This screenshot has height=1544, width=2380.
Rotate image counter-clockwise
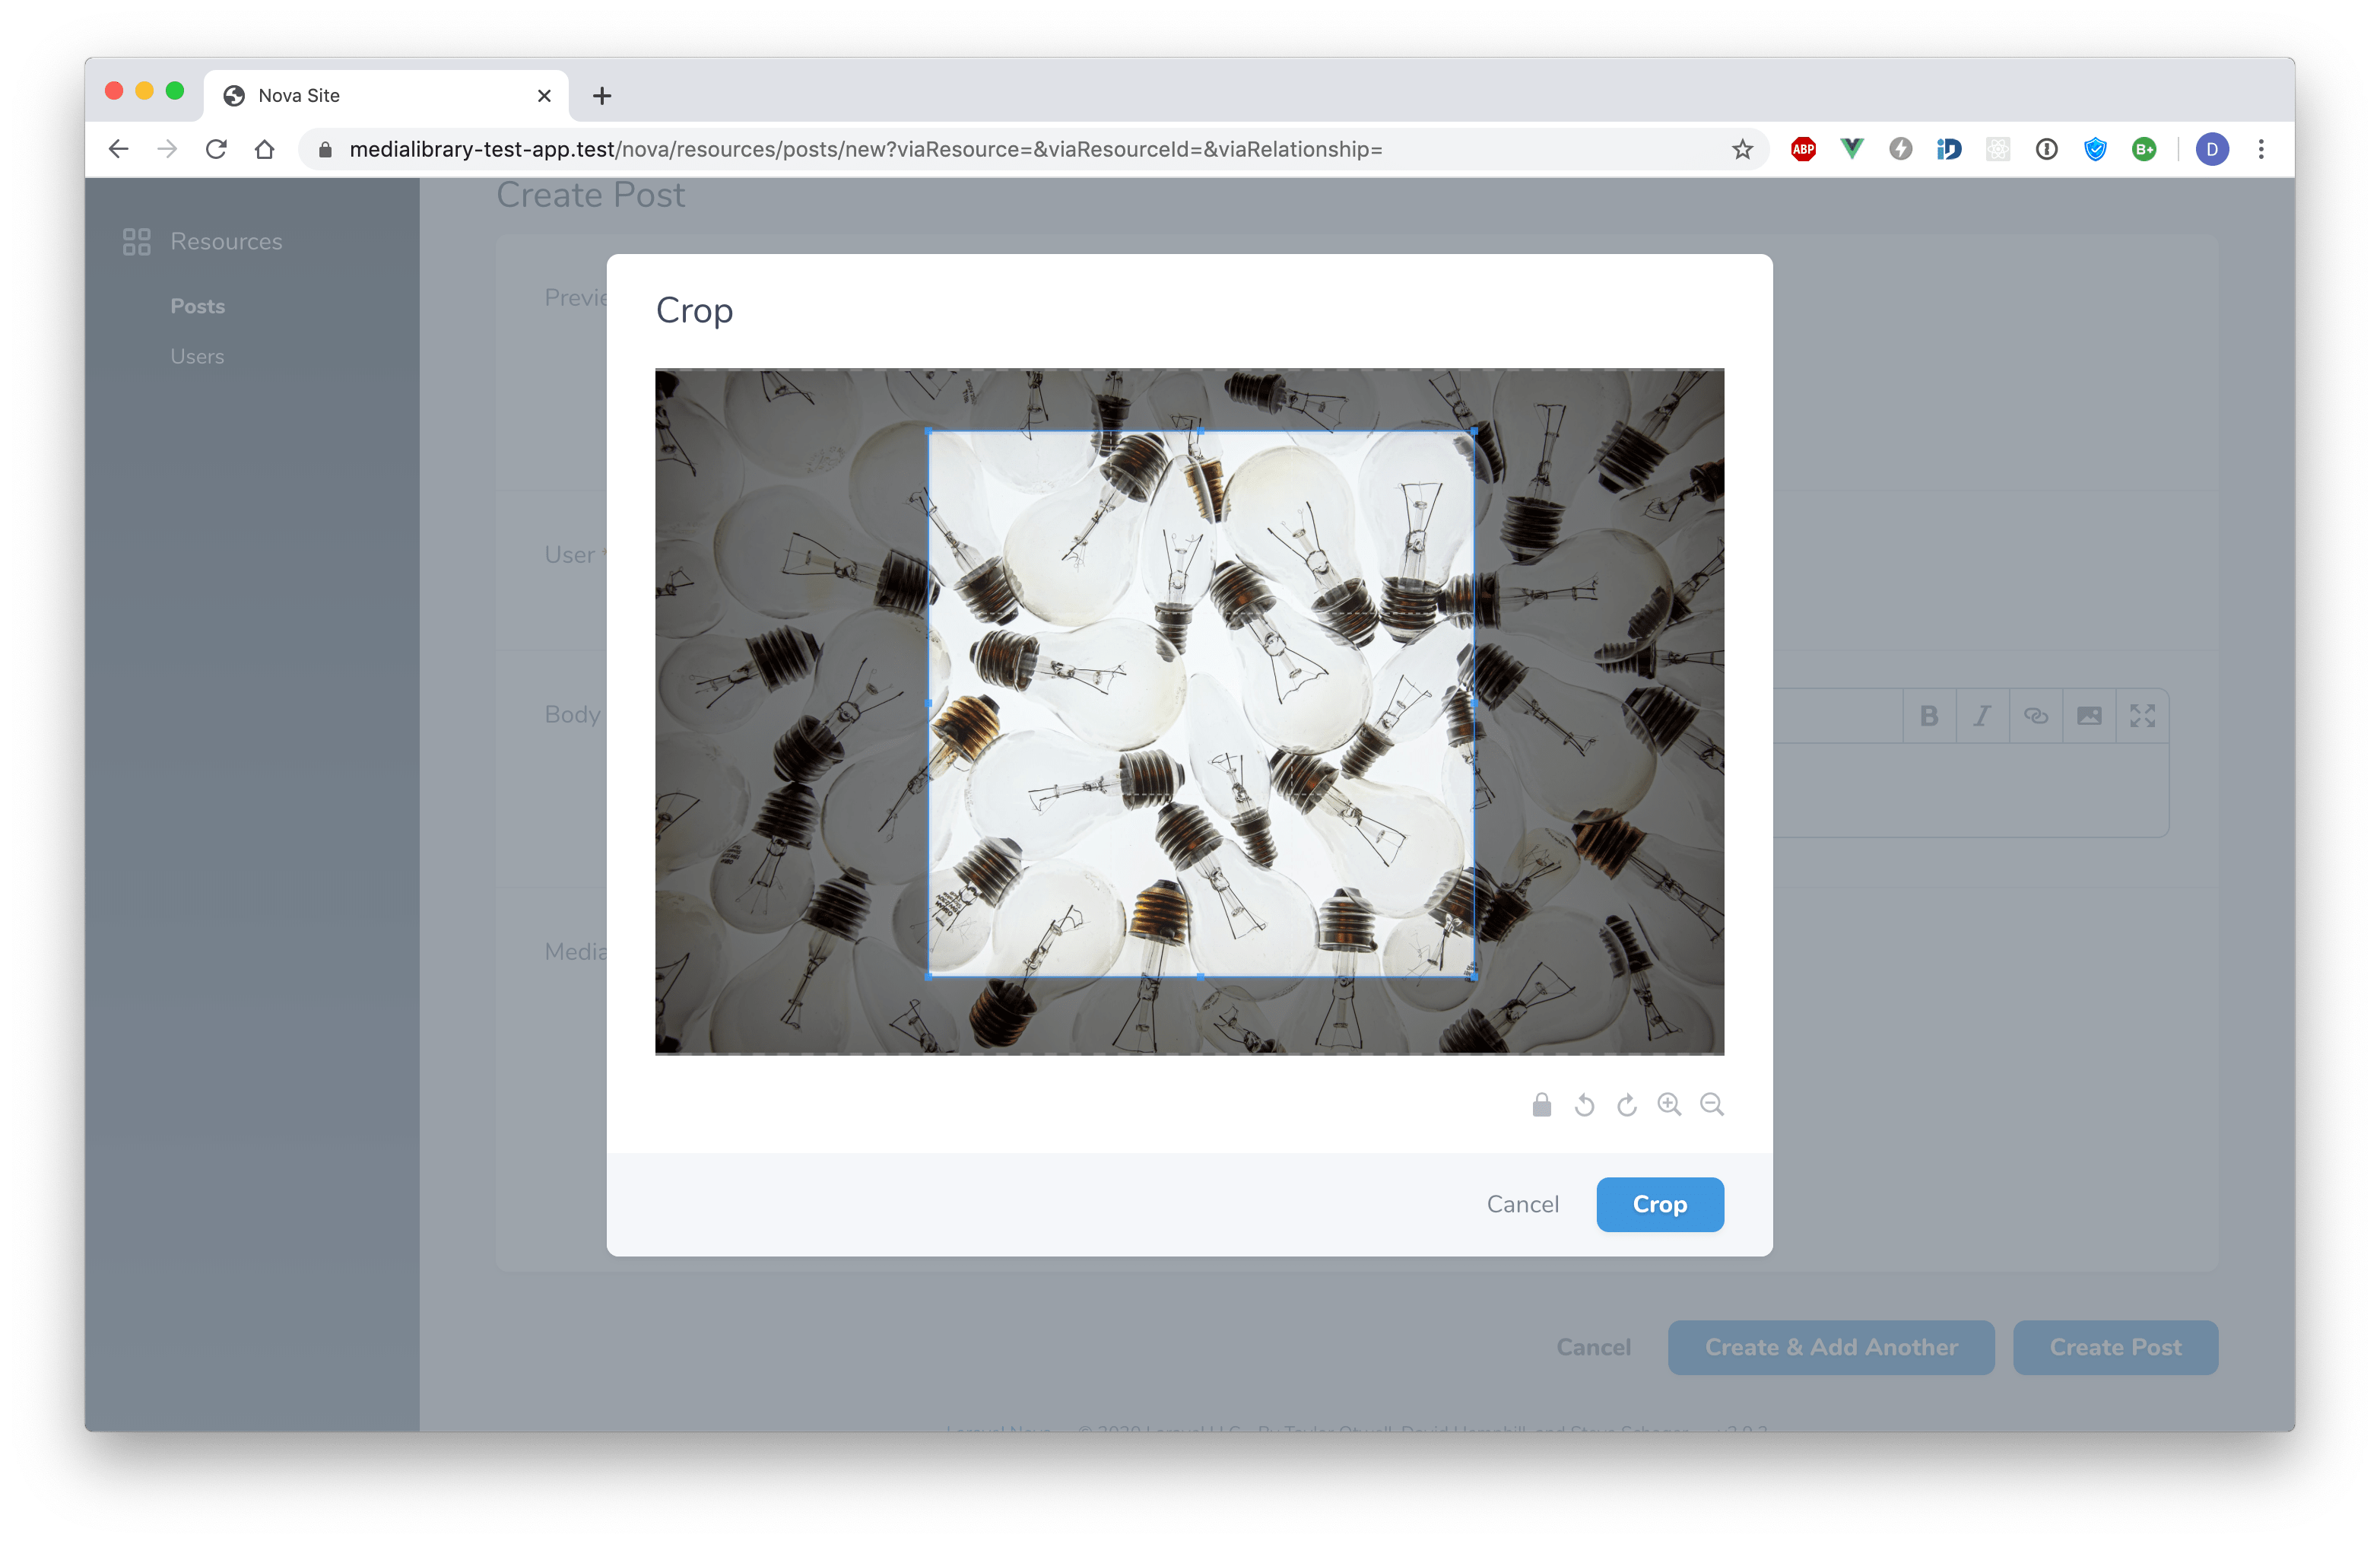(1584, 1105)
